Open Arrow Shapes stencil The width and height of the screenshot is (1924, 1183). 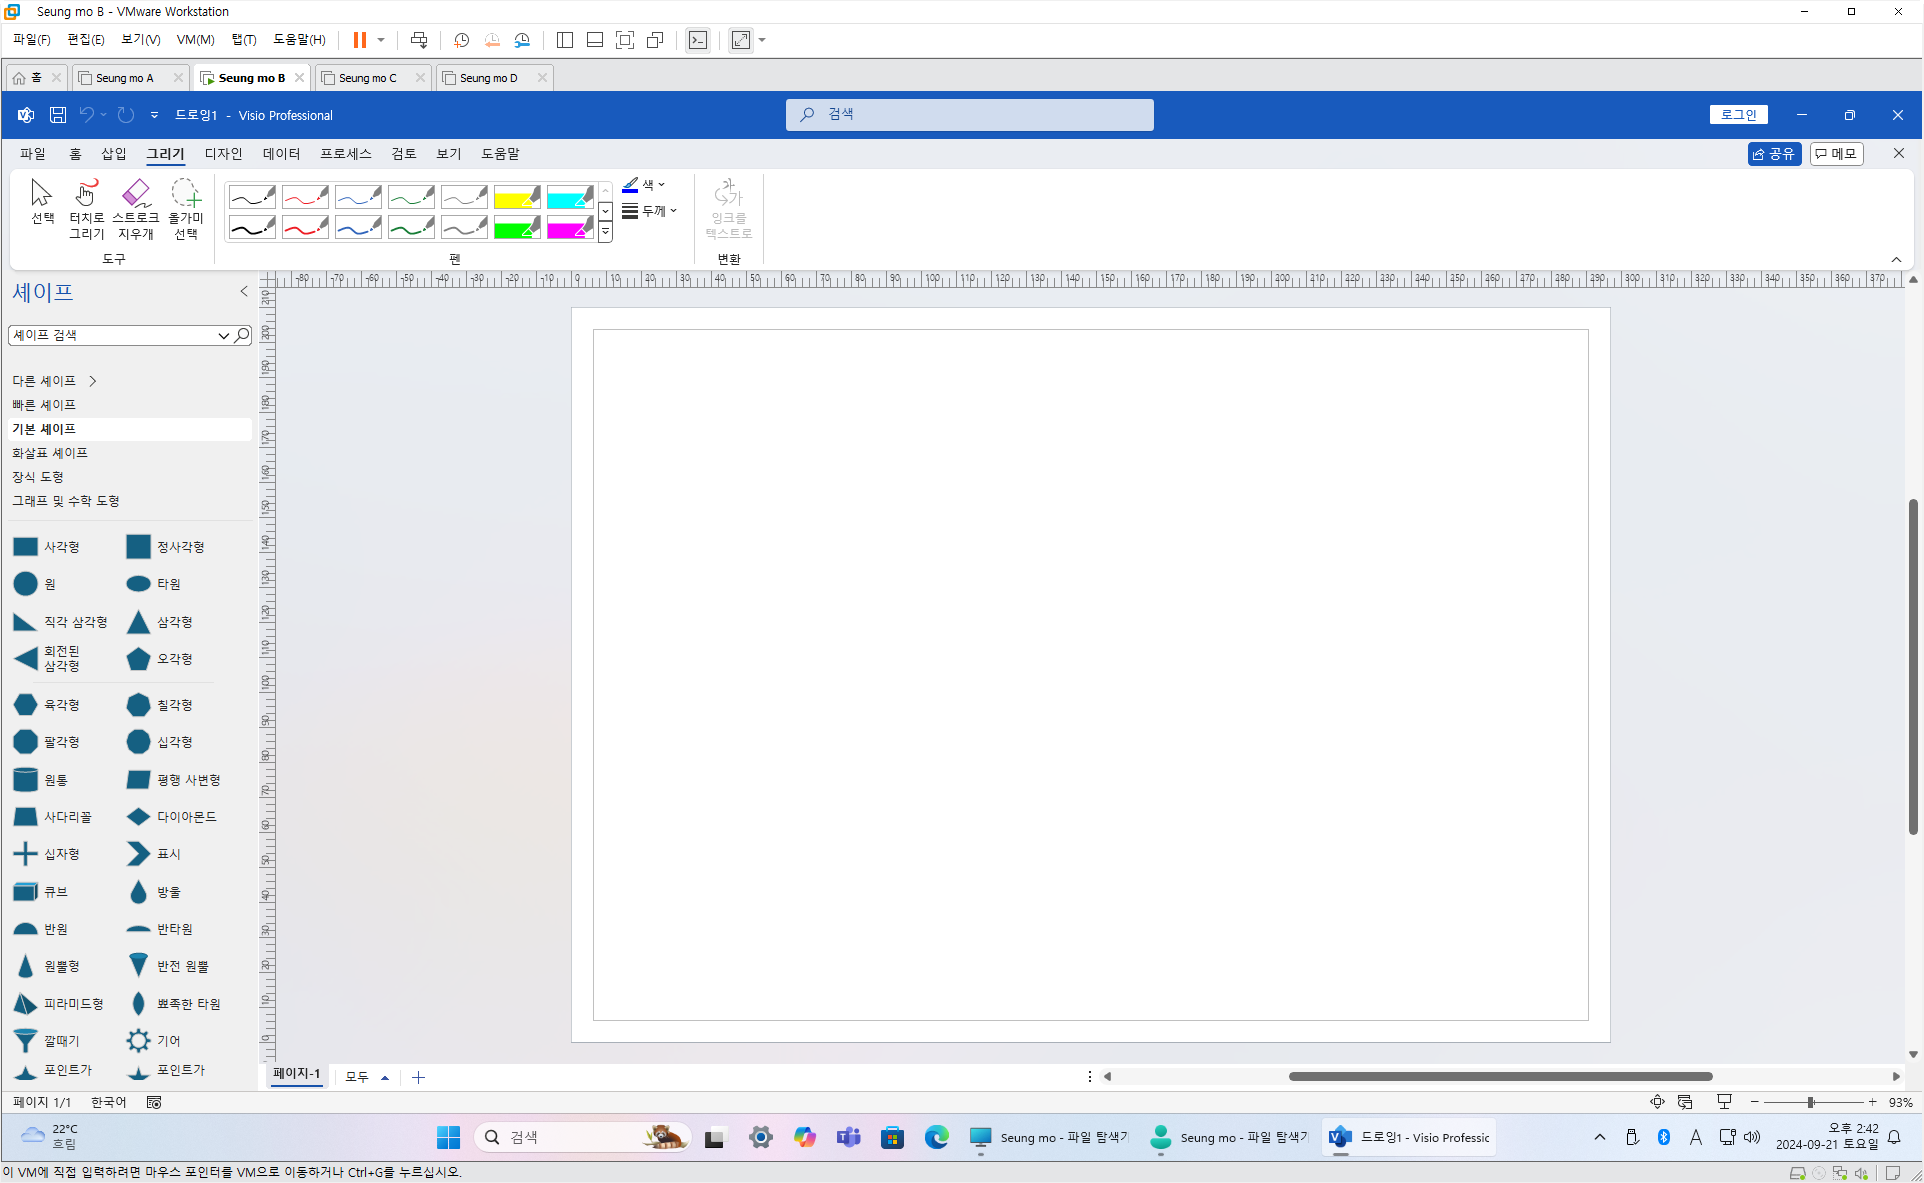tap(50, 453)
